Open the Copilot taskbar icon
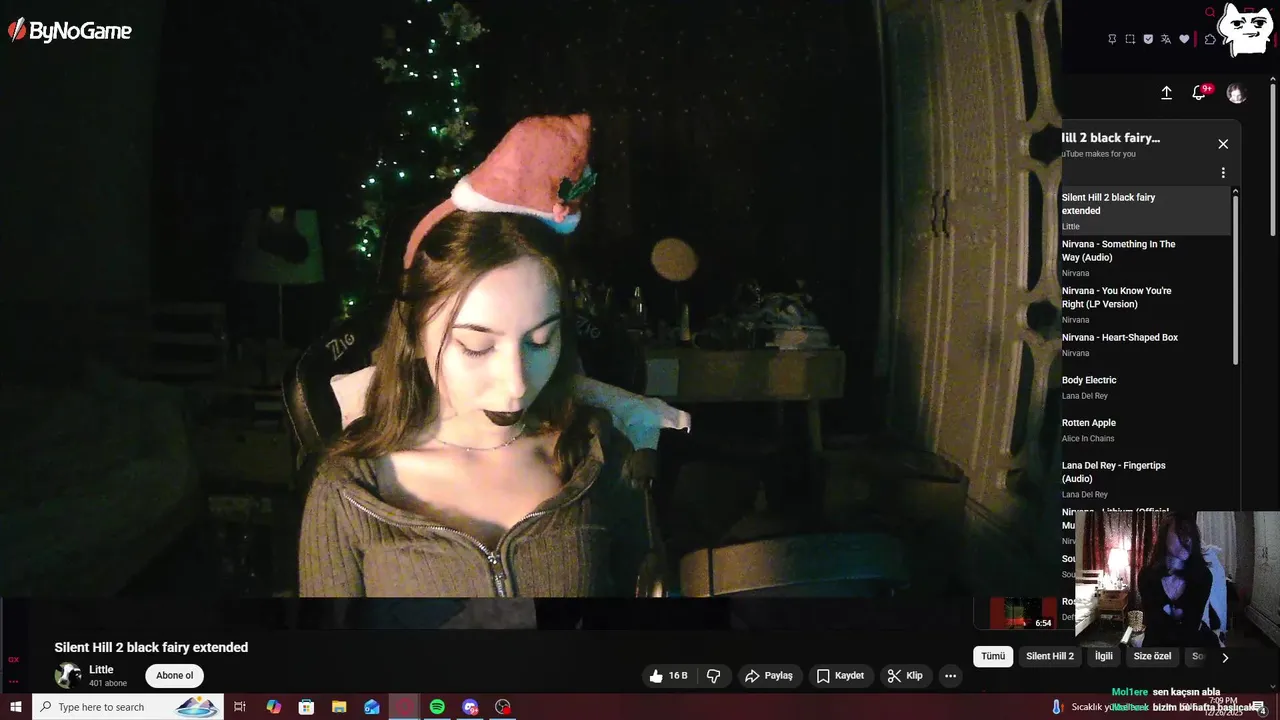Screen dimensions: 1280x720 (274, 707)
